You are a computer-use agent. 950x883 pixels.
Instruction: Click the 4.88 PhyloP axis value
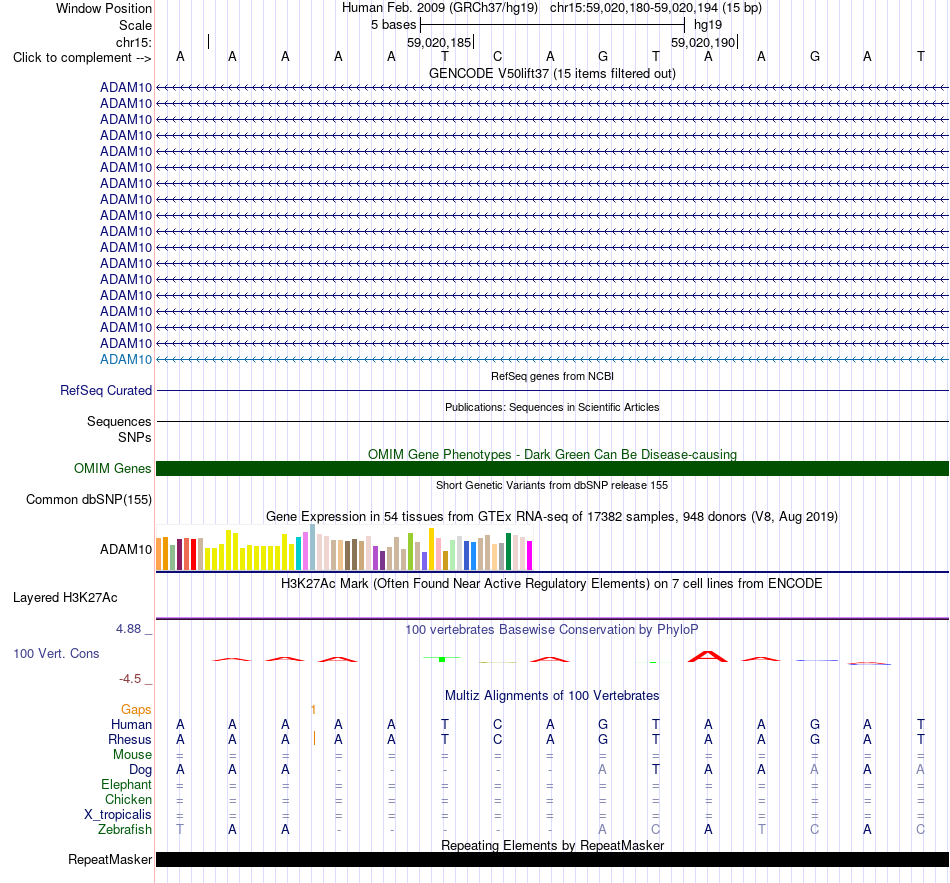tap(128, 629)
